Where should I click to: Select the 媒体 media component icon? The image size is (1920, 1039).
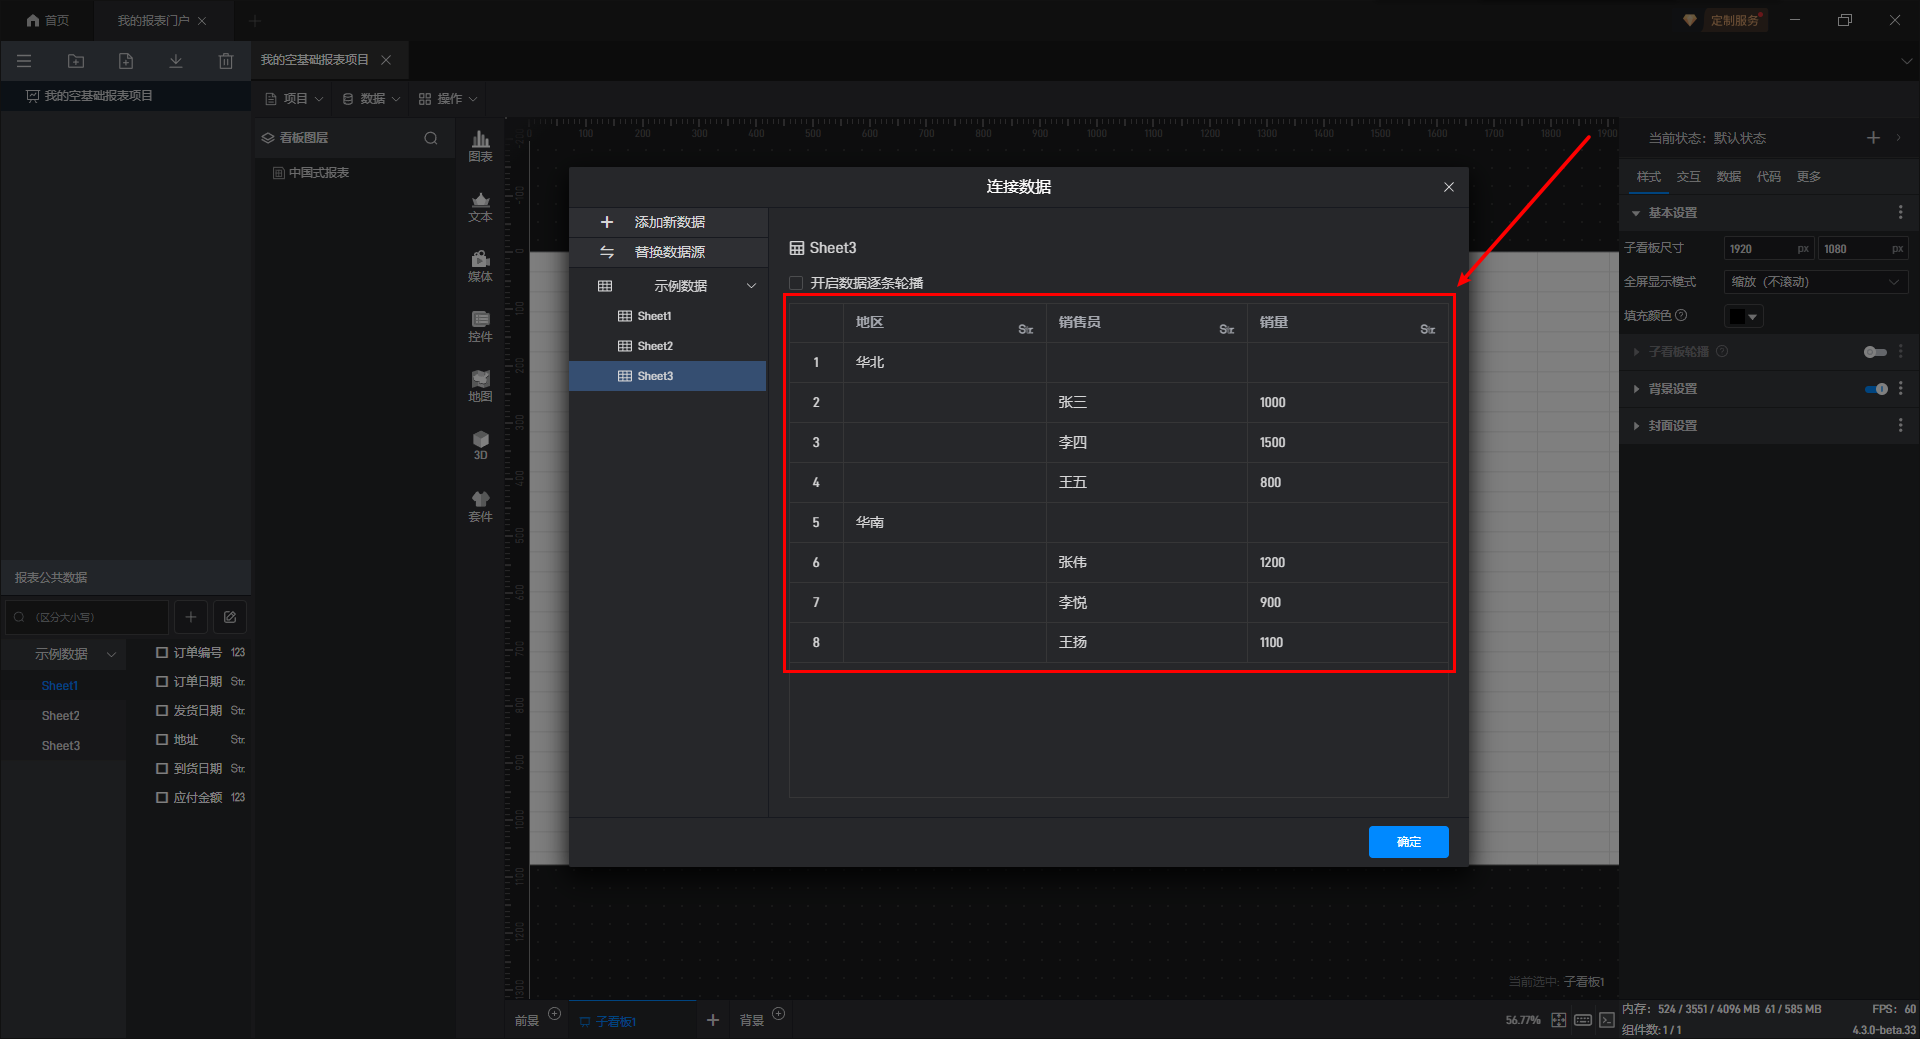[x=480, y=266]
